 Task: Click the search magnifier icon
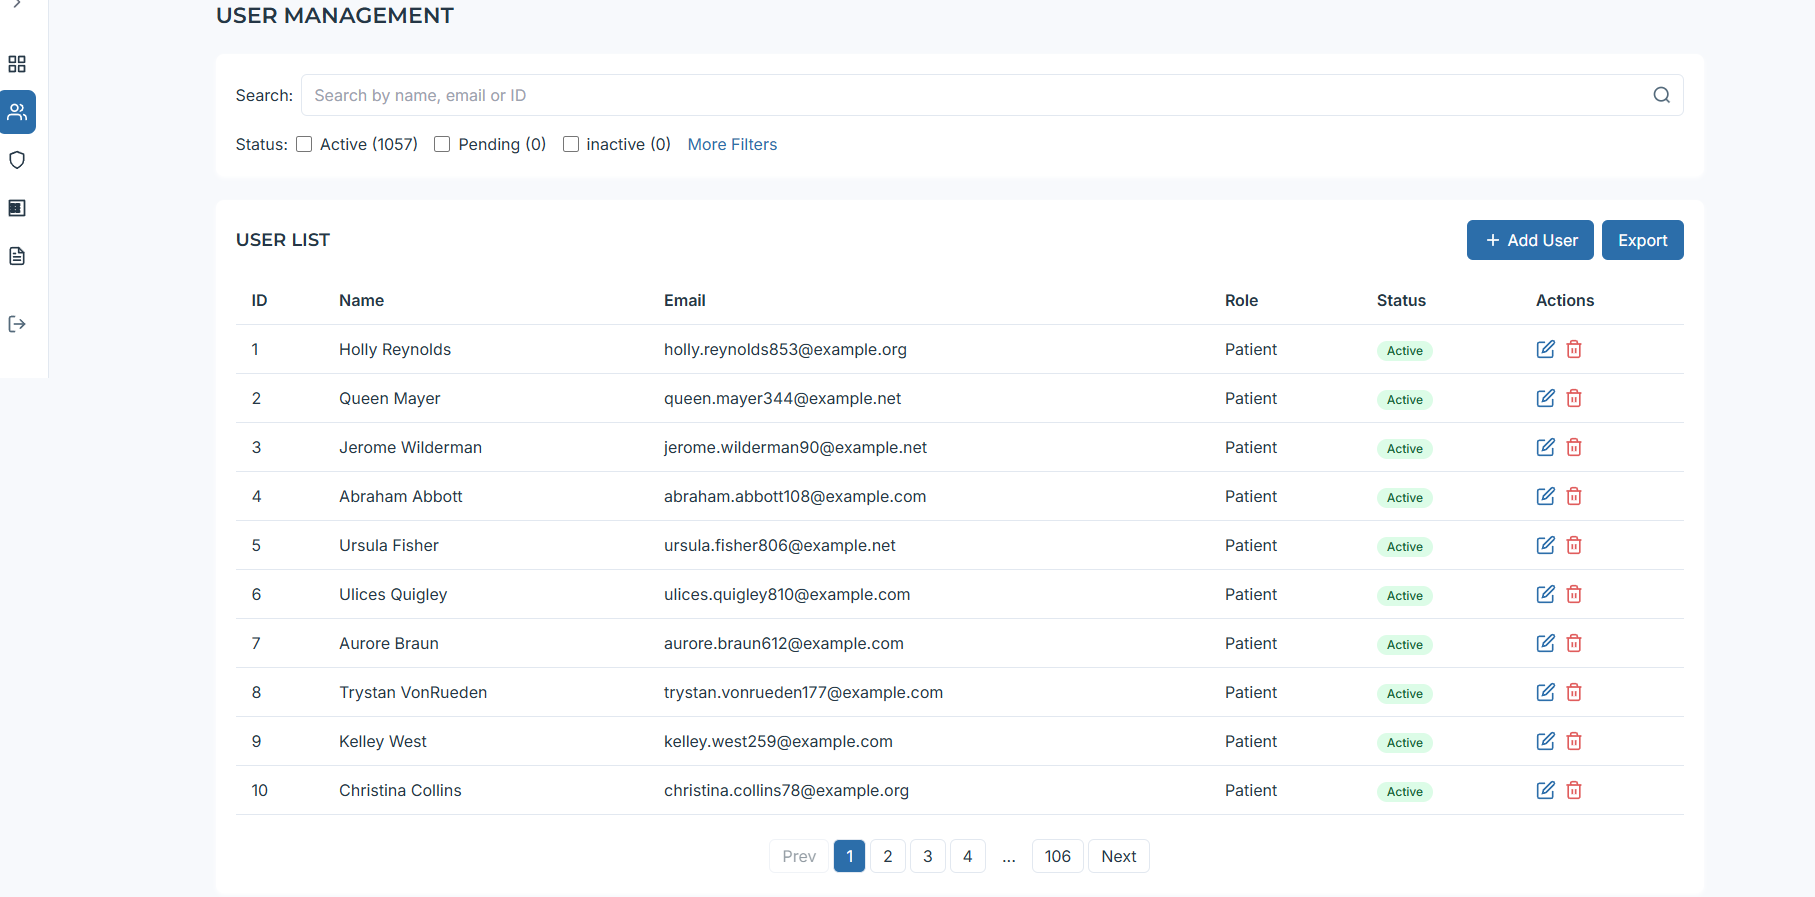(x=1661, y=95)
